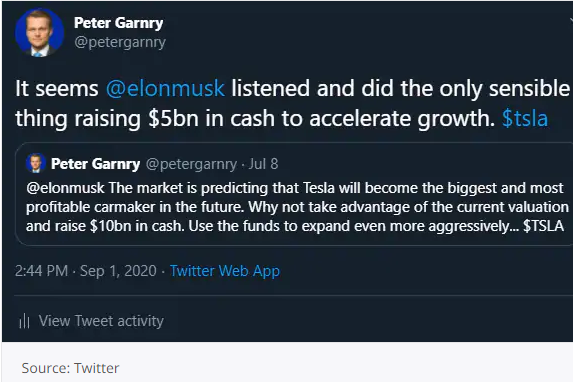Click the Source: Twitter caption
Viewport: 573px width, 382px height.
[x=70, y=368]
